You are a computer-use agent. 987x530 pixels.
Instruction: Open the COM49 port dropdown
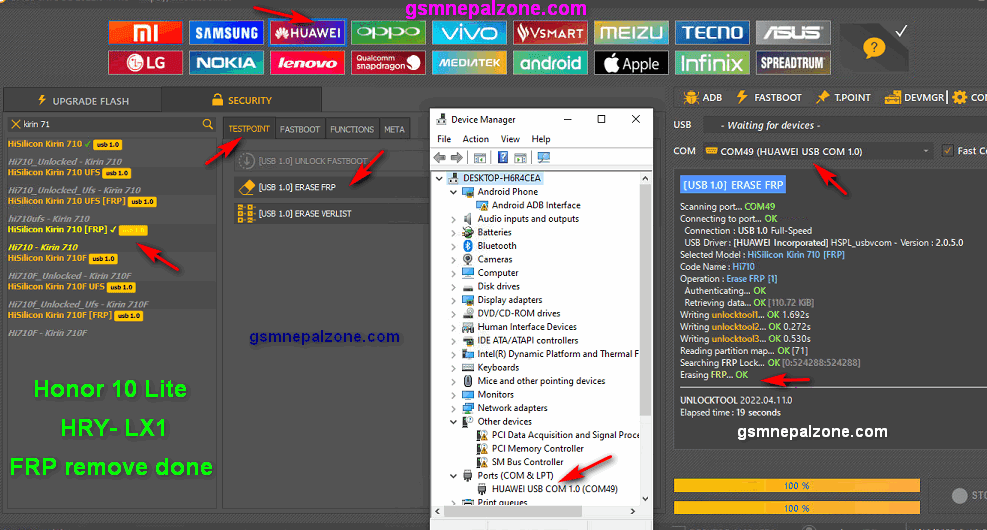[x=818, y=151]
